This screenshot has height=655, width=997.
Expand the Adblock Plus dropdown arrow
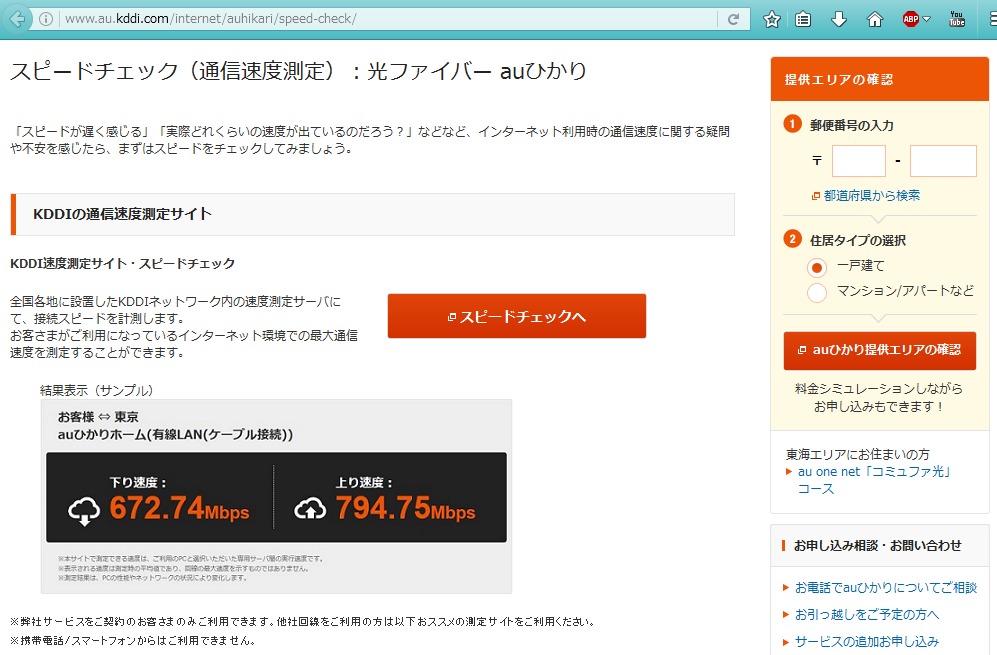coord(927,19)
